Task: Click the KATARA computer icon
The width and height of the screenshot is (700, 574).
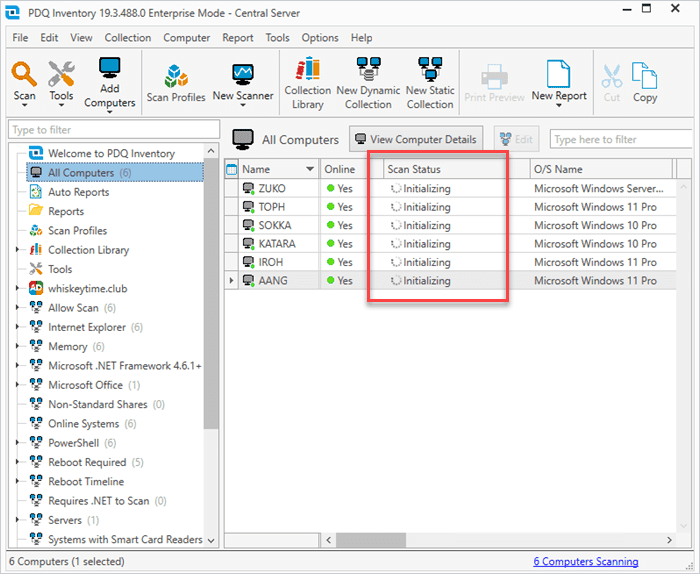Action: pos(249,244)
